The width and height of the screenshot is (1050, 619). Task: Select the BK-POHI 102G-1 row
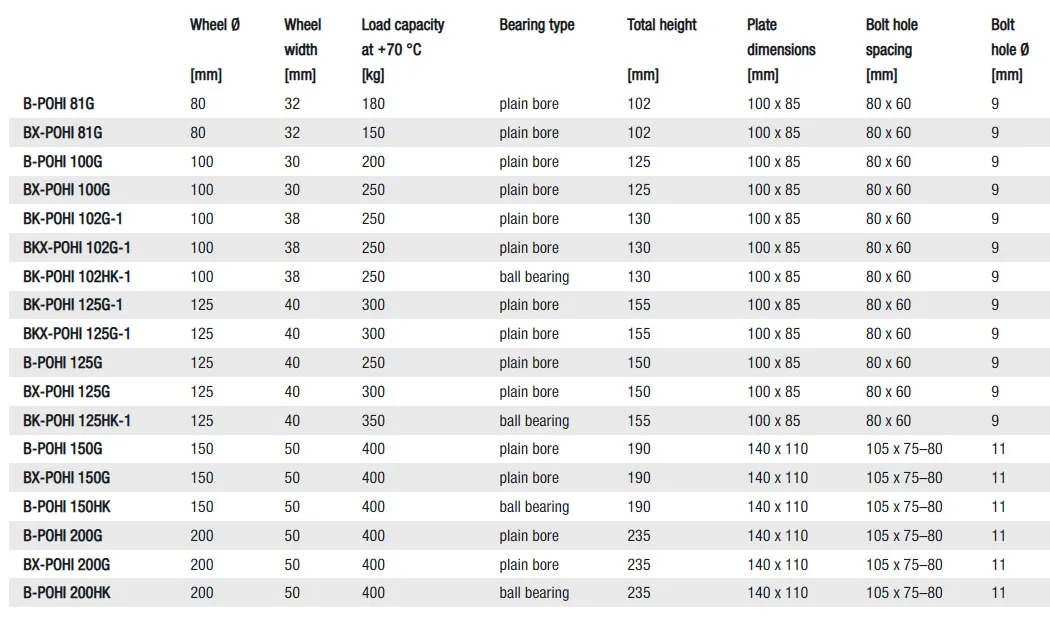pyautogui.click(x=529, y=218)
